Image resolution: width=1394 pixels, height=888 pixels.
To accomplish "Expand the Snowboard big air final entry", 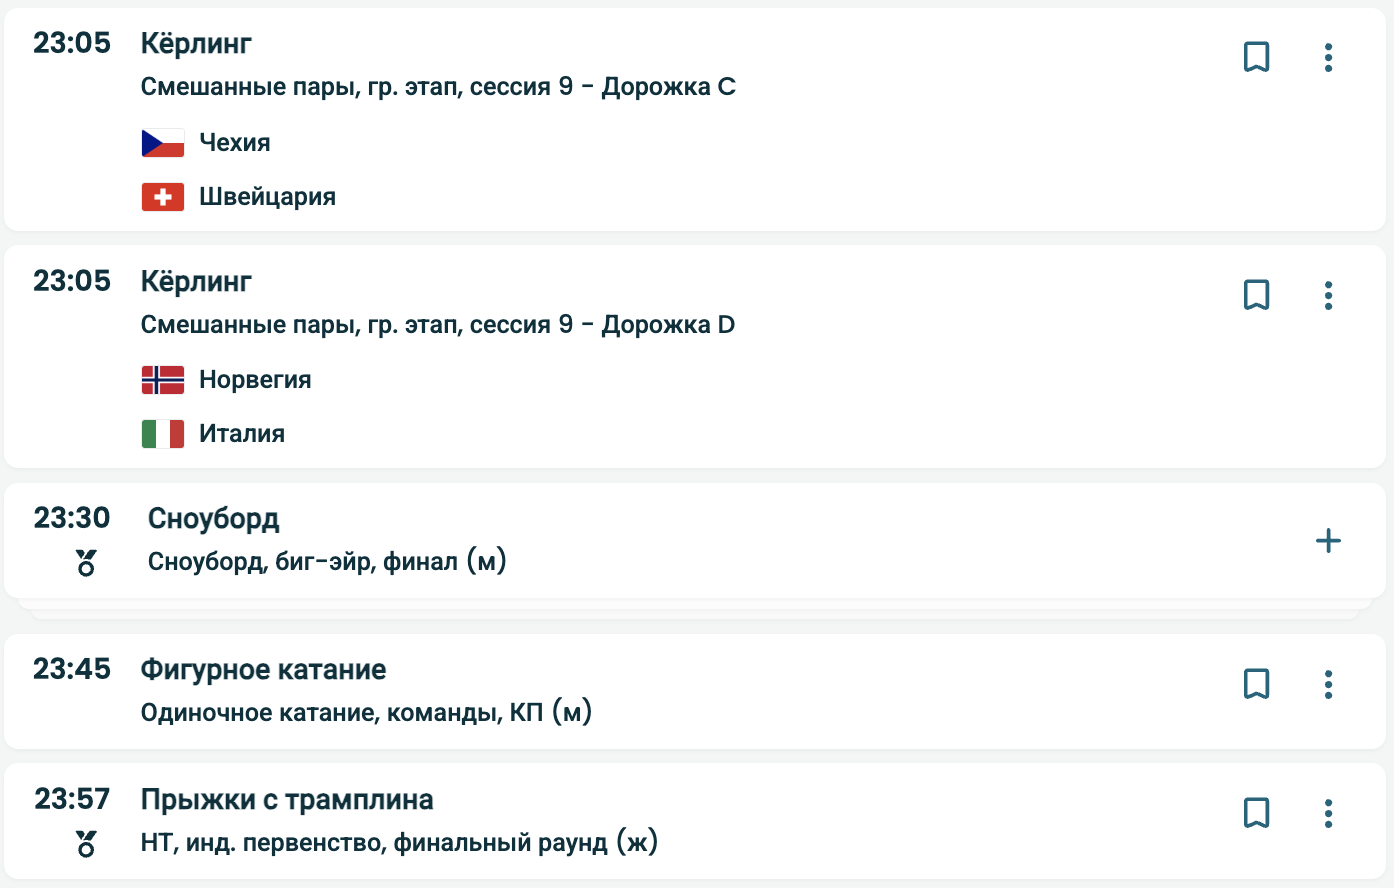I will tap(1328, 541).
